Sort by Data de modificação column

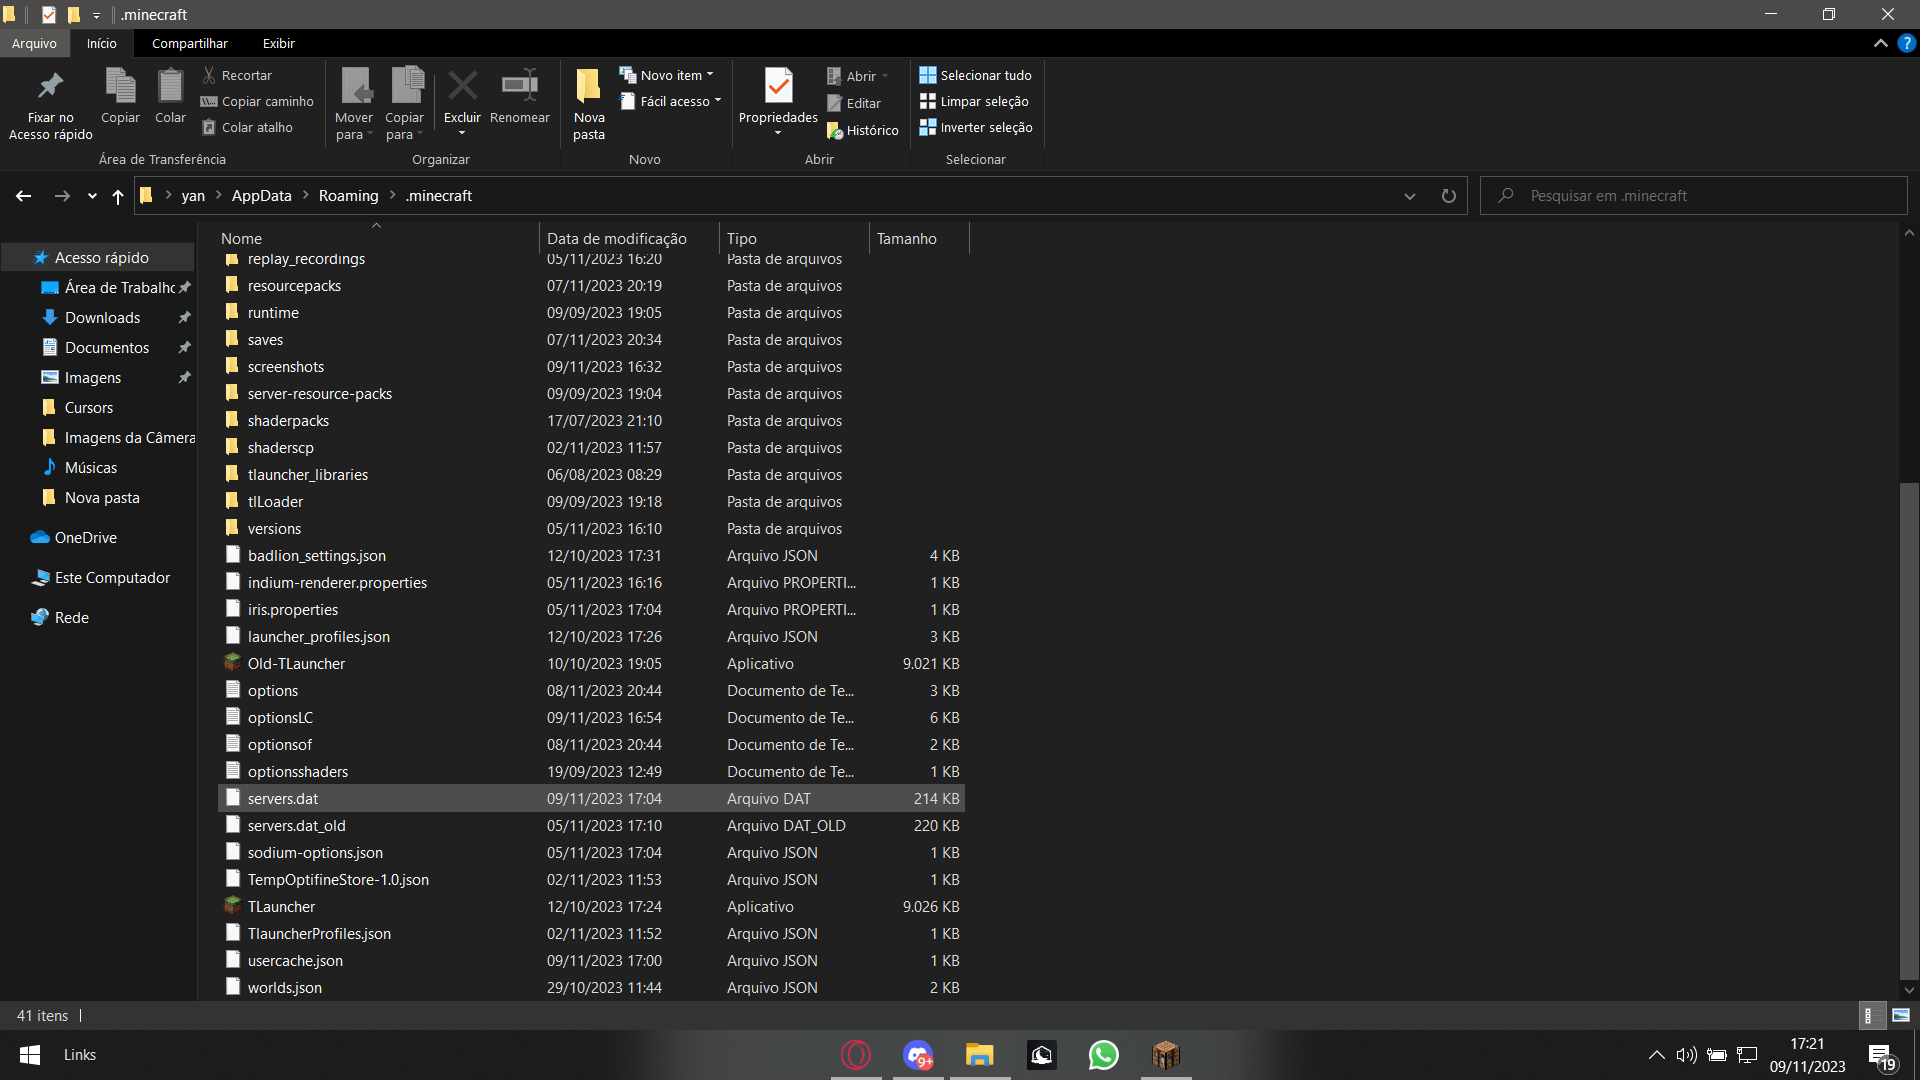pyautogui.click(x=629, y=238)
